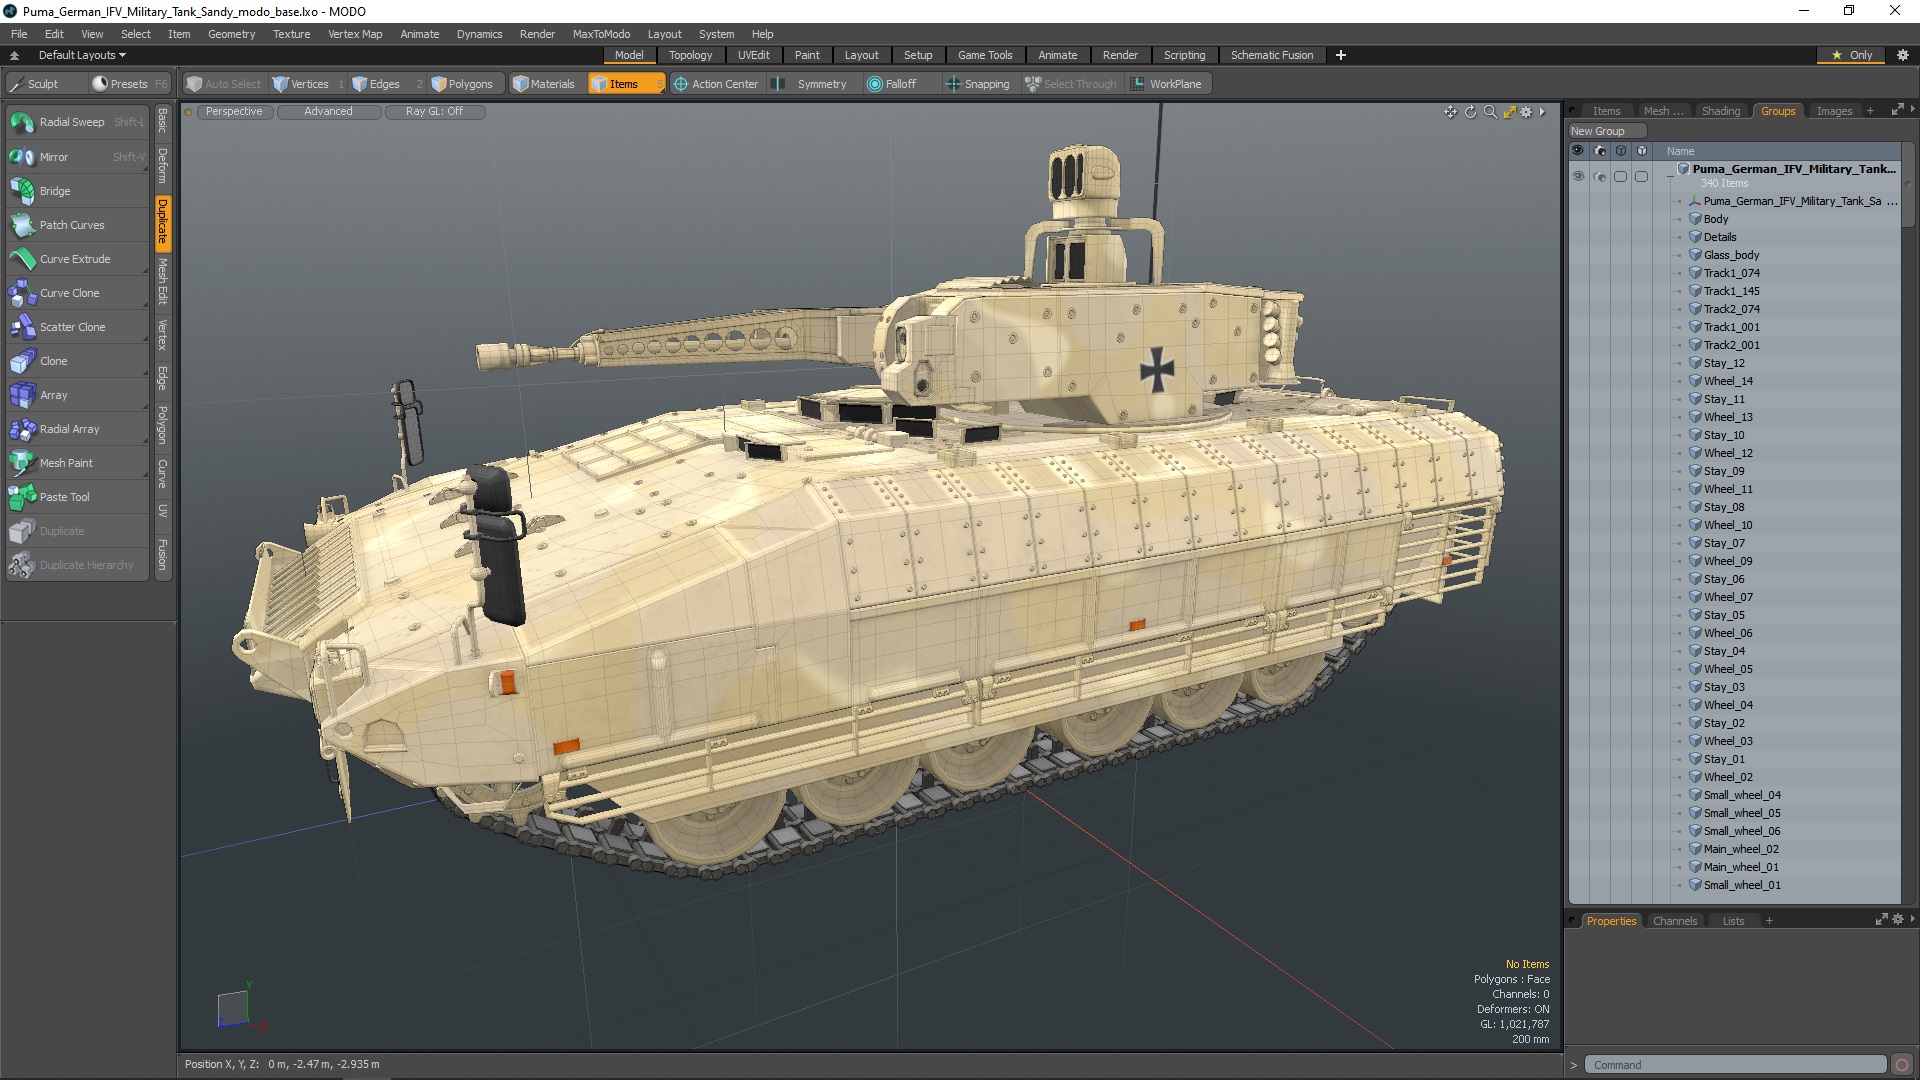Switch to the UVEdit layout tab
This screenshot has width=1920, height=1080.
[x=753, y=55]
